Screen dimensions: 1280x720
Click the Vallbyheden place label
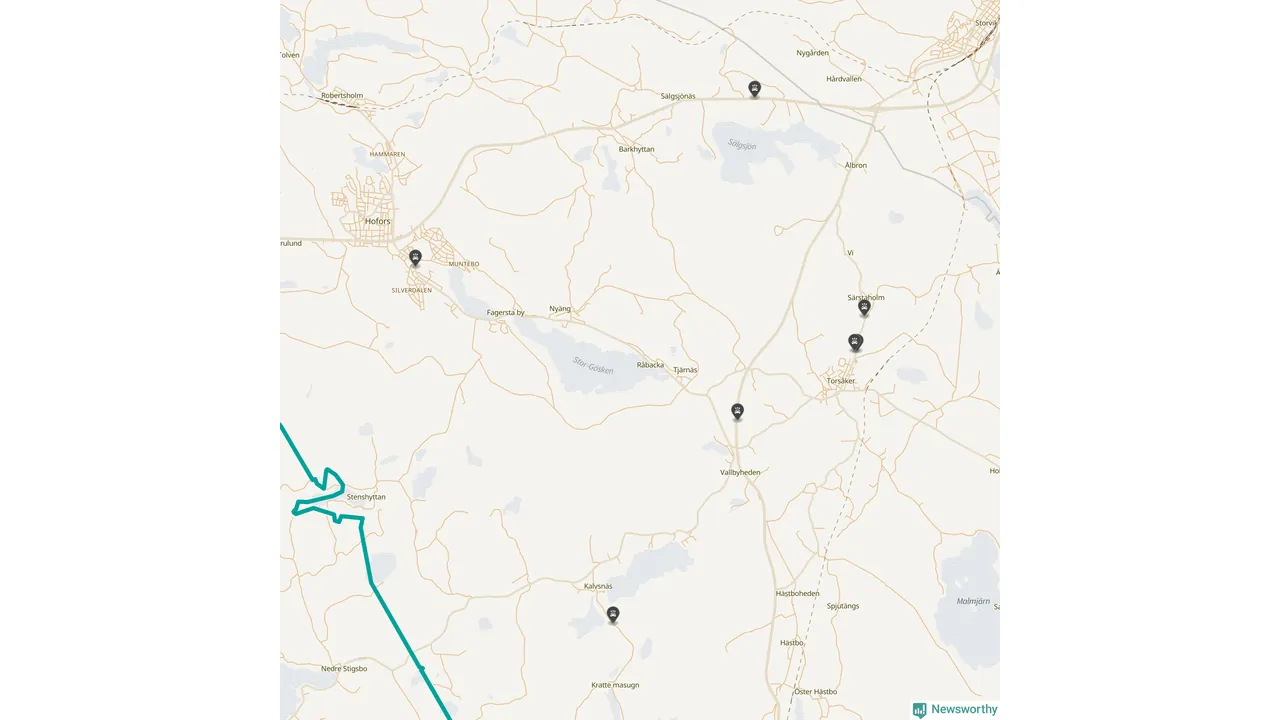pyautogui.click(x=740, y=472)
